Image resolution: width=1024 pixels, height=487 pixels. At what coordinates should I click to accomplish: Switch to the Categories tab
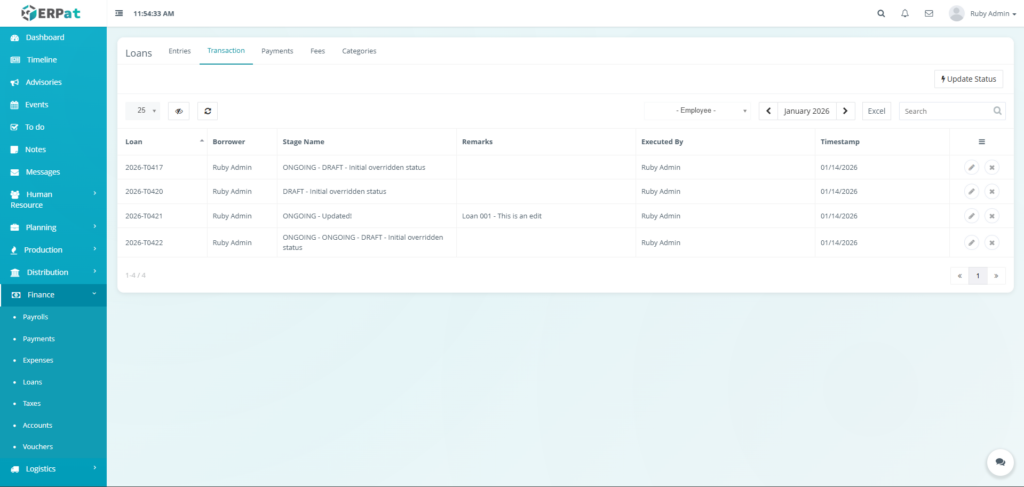[359, 50]
